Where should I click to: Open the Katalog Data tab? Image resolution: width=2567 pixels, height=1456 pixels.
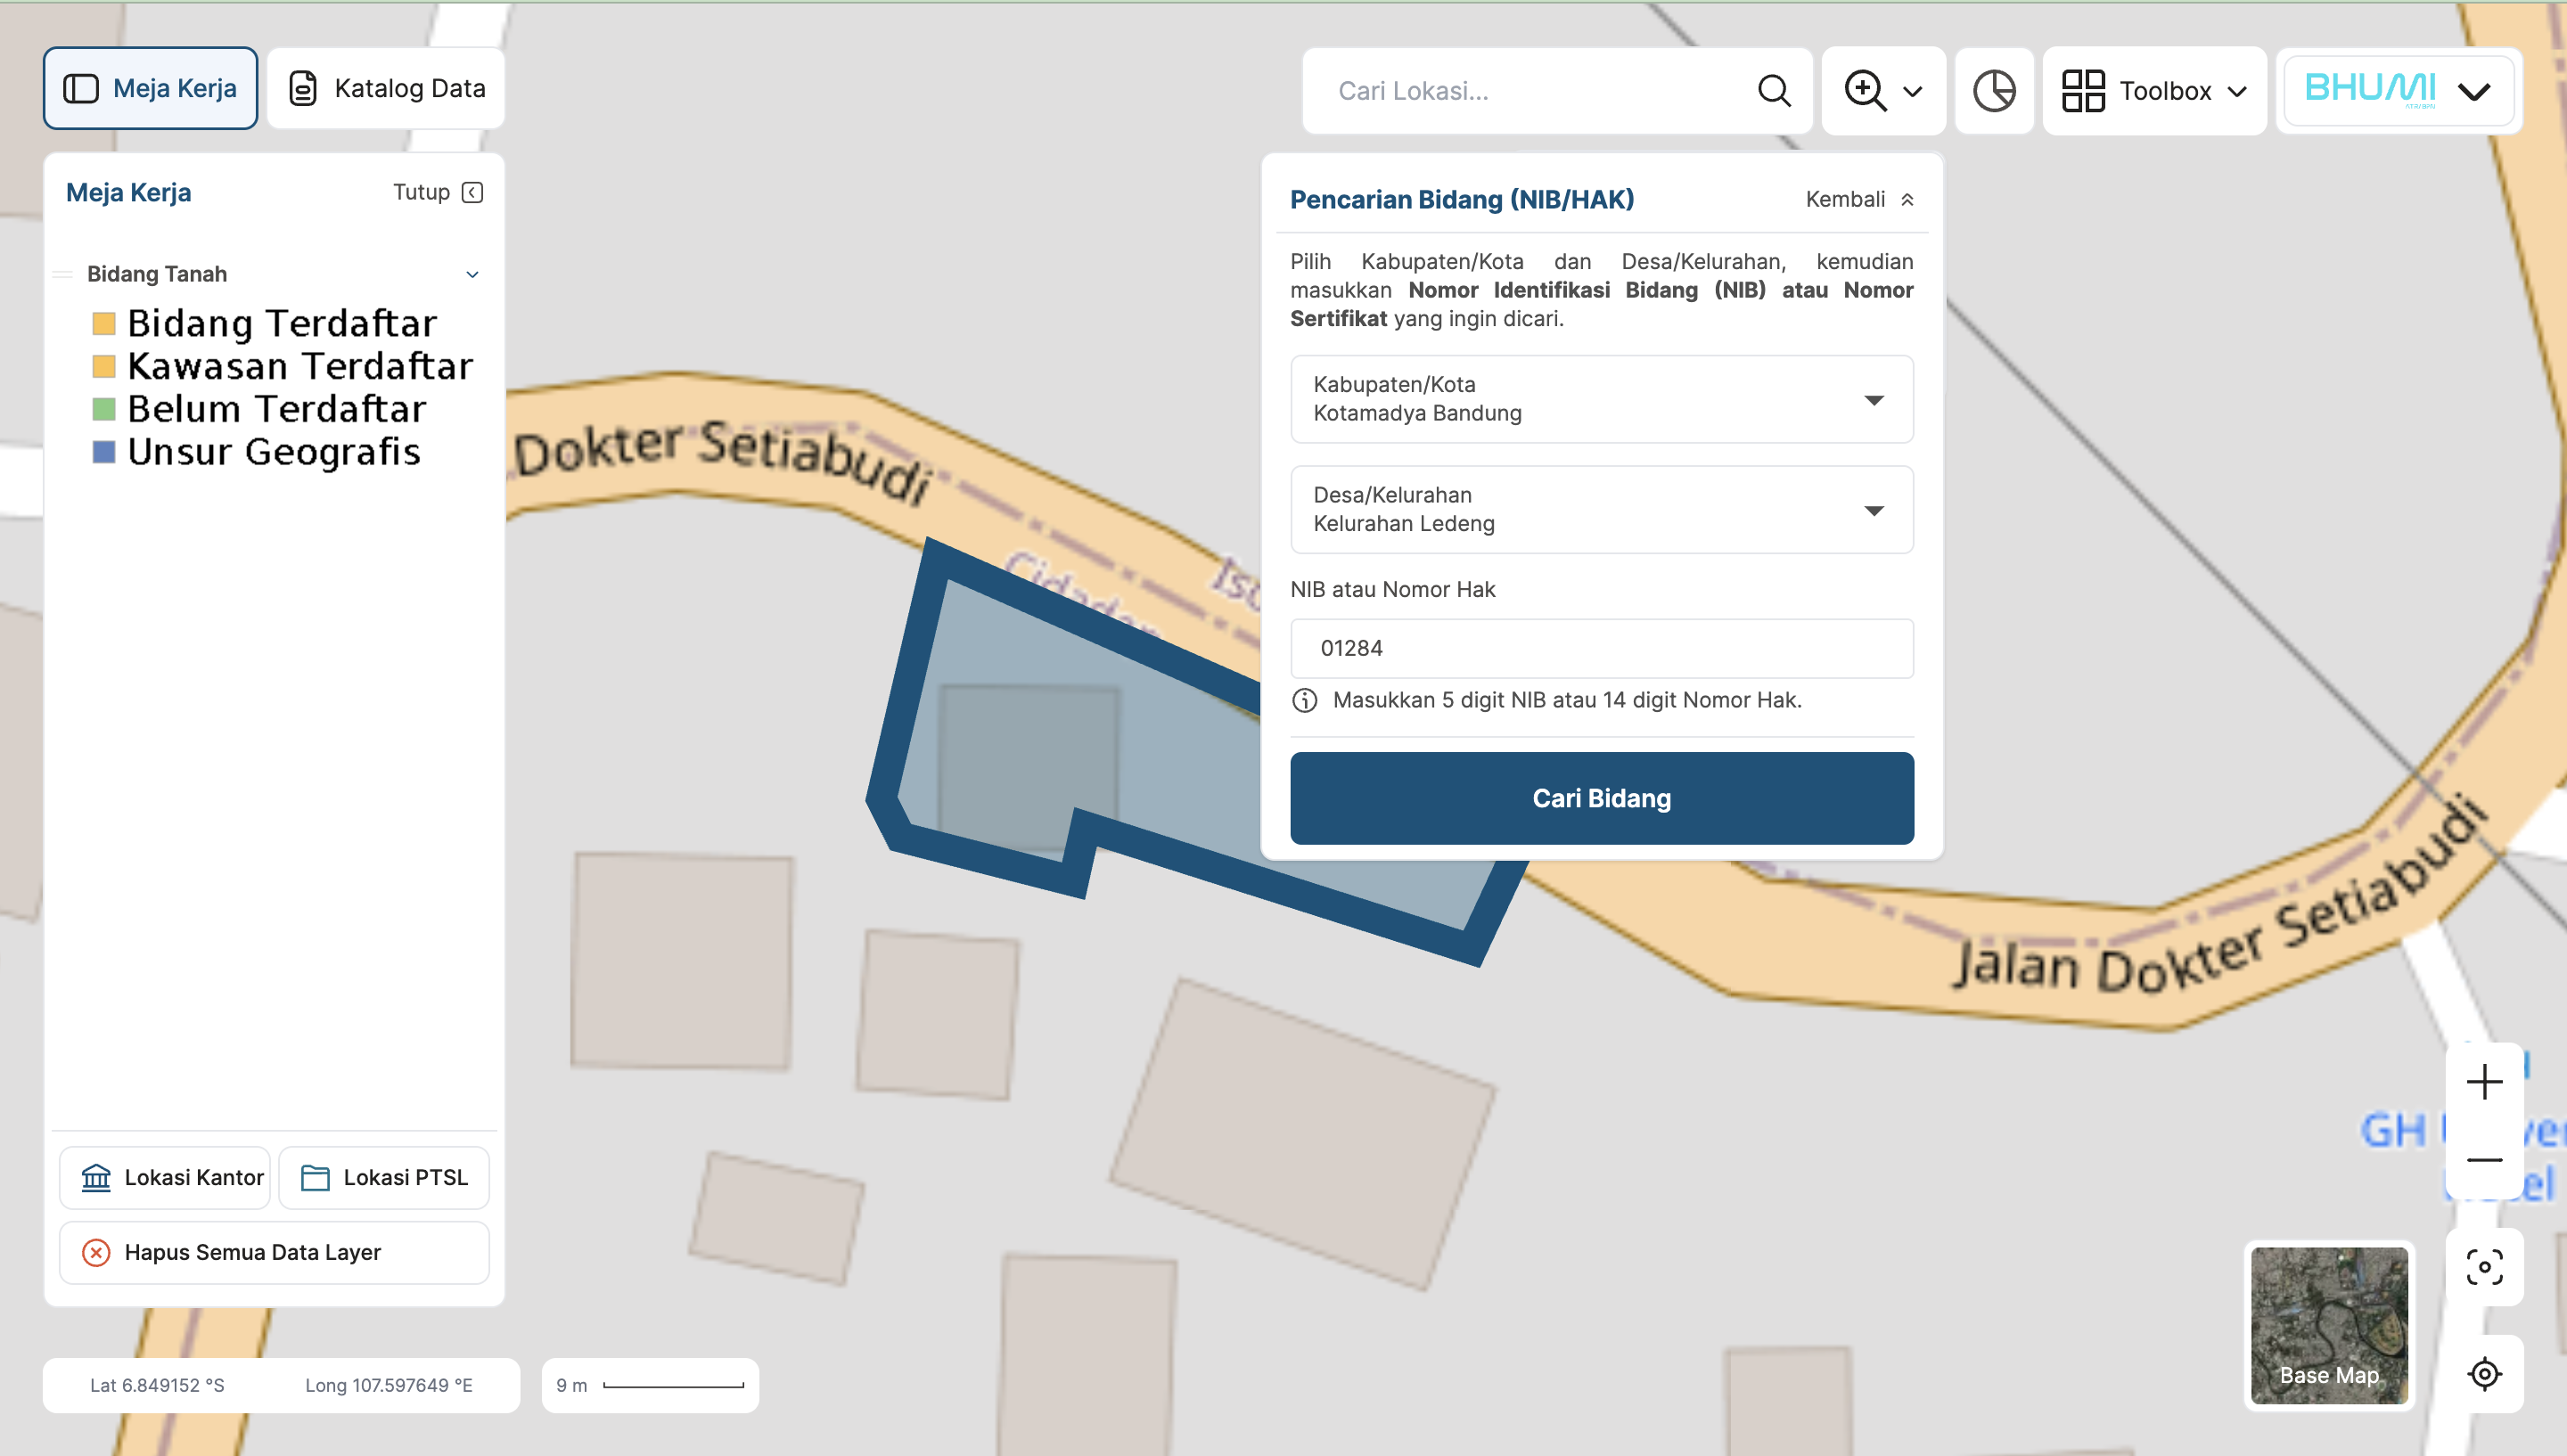pyautogui.click(x=386, y=88)
